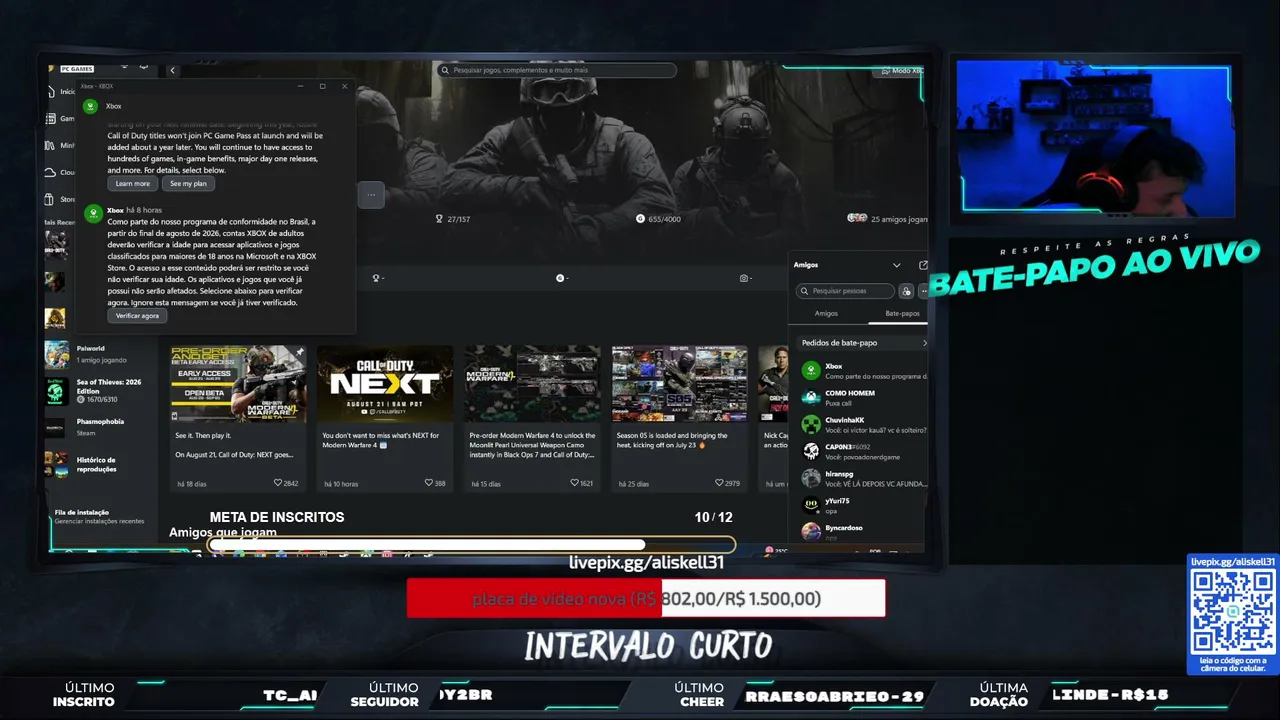Collapse the Amigos panel chevron
Image resolution: width=1280 pixels, height=720 pixels.
(896, 265)
